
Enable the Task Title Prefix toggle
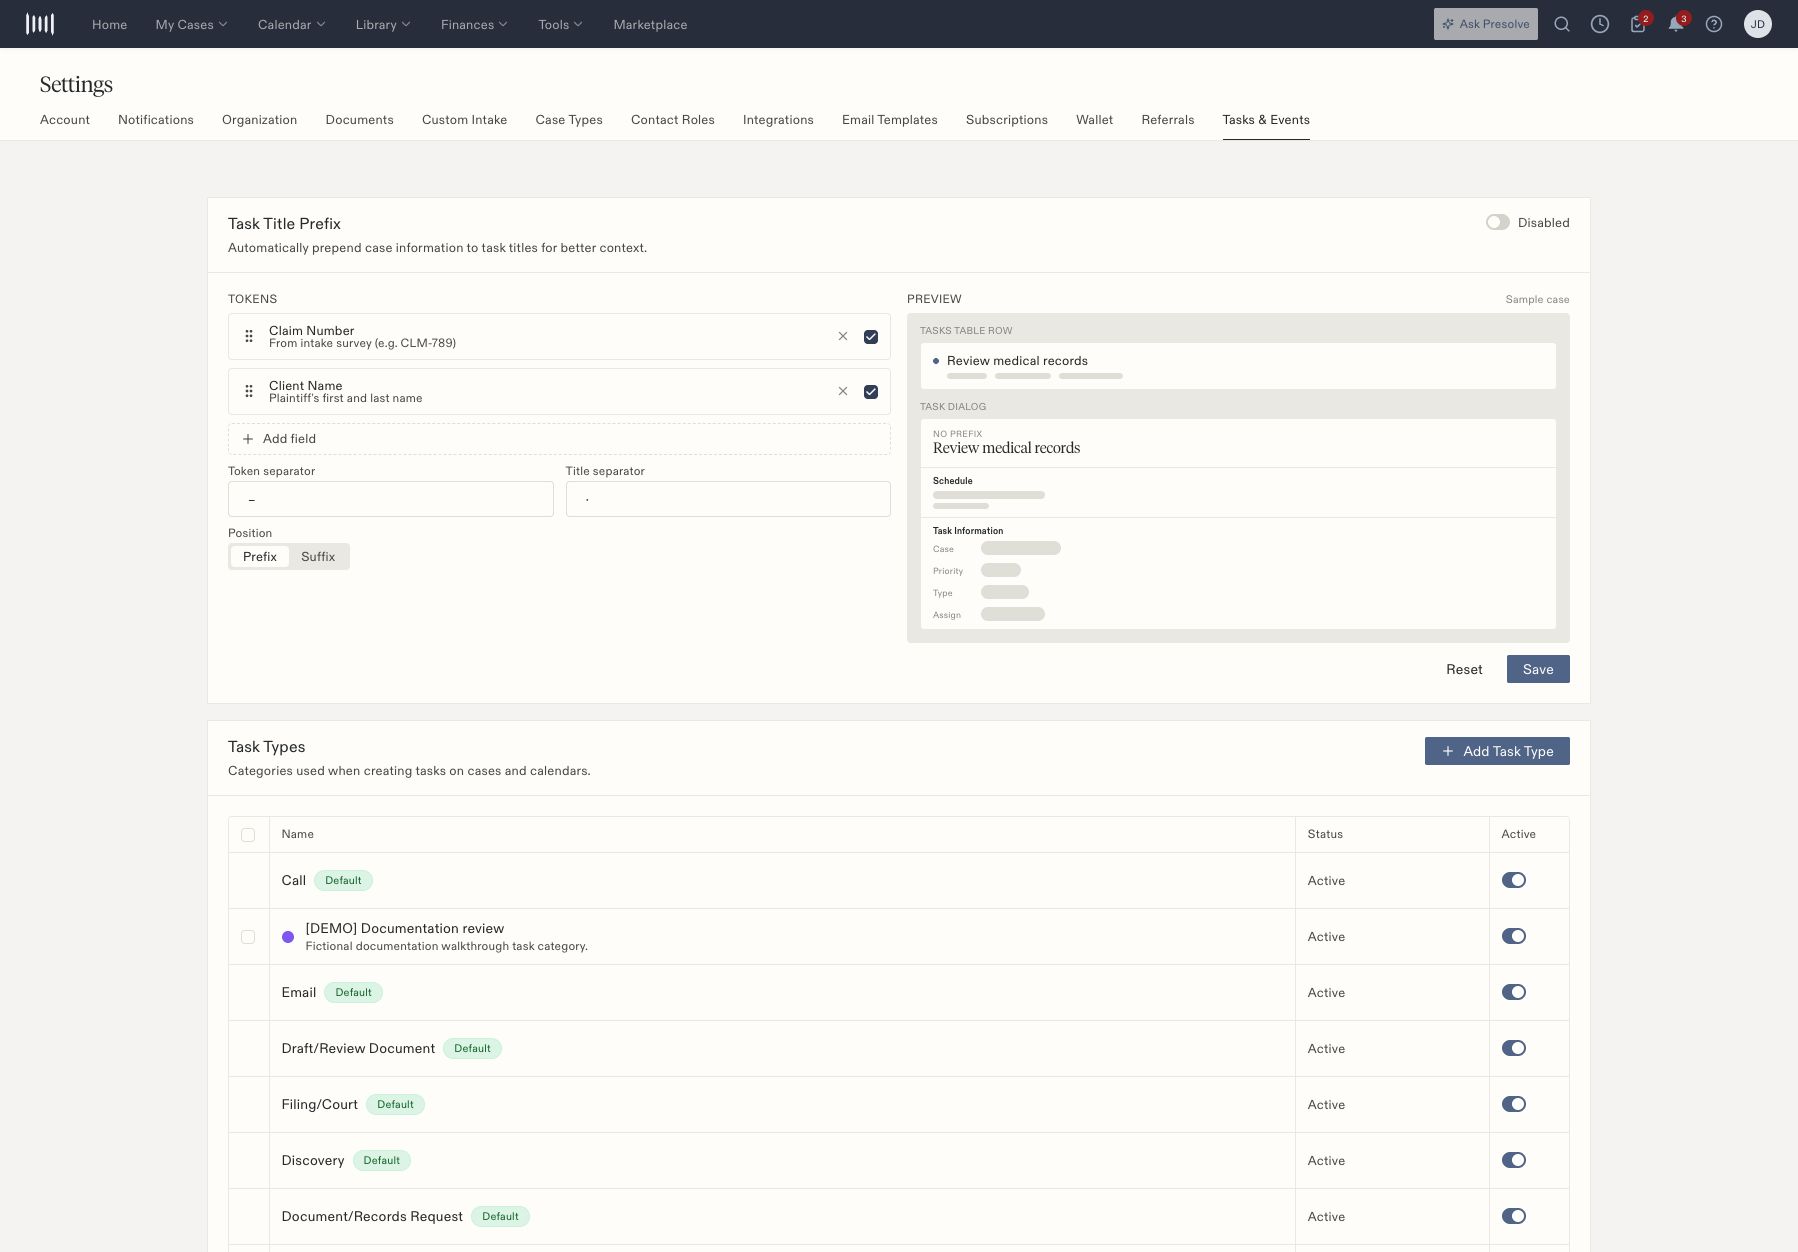tap(1497, 223)
